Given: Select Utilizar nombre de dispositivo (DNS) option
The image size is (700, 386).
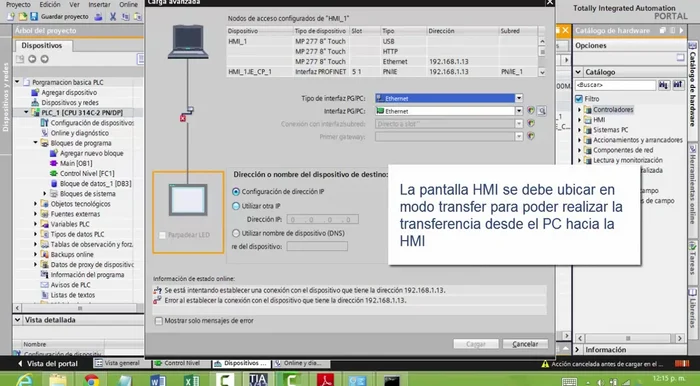Looking at the screenshot, I should click(x=236, y=233).
